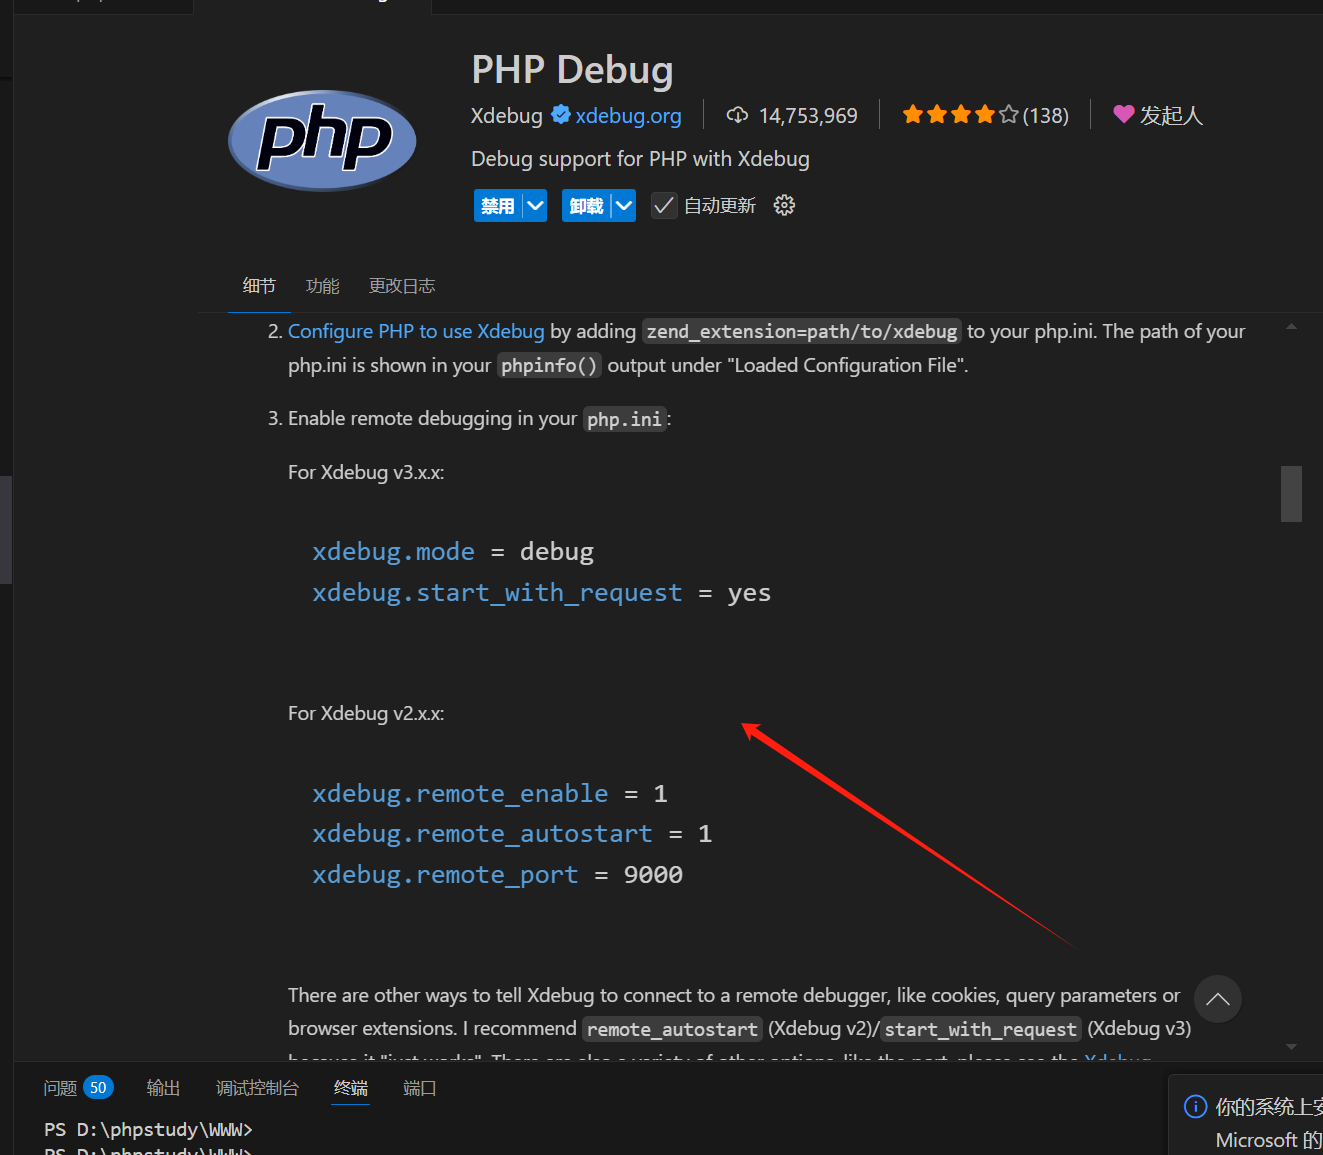
Task: Click the xdebug.mode = debug line
Action: 453,552
